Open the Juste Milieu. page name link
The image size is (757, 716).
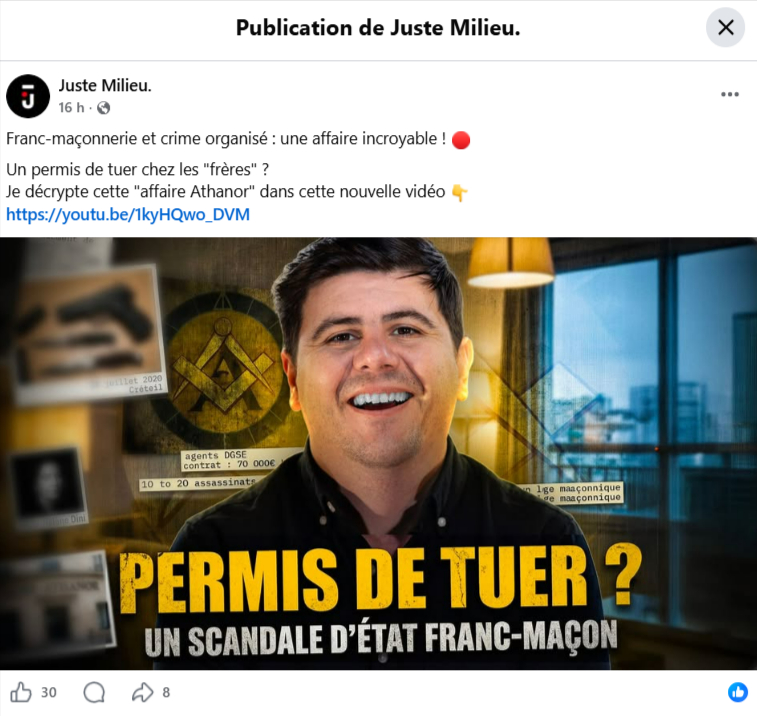[105, 85]
